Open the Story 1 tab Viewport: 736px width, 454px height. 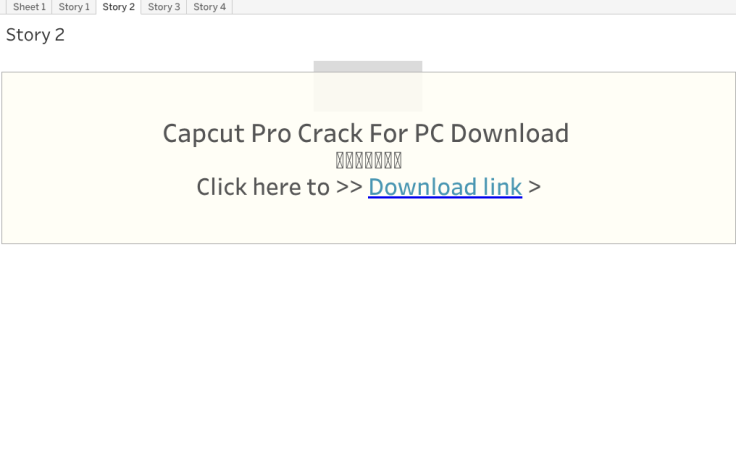[x=74, y=7]
